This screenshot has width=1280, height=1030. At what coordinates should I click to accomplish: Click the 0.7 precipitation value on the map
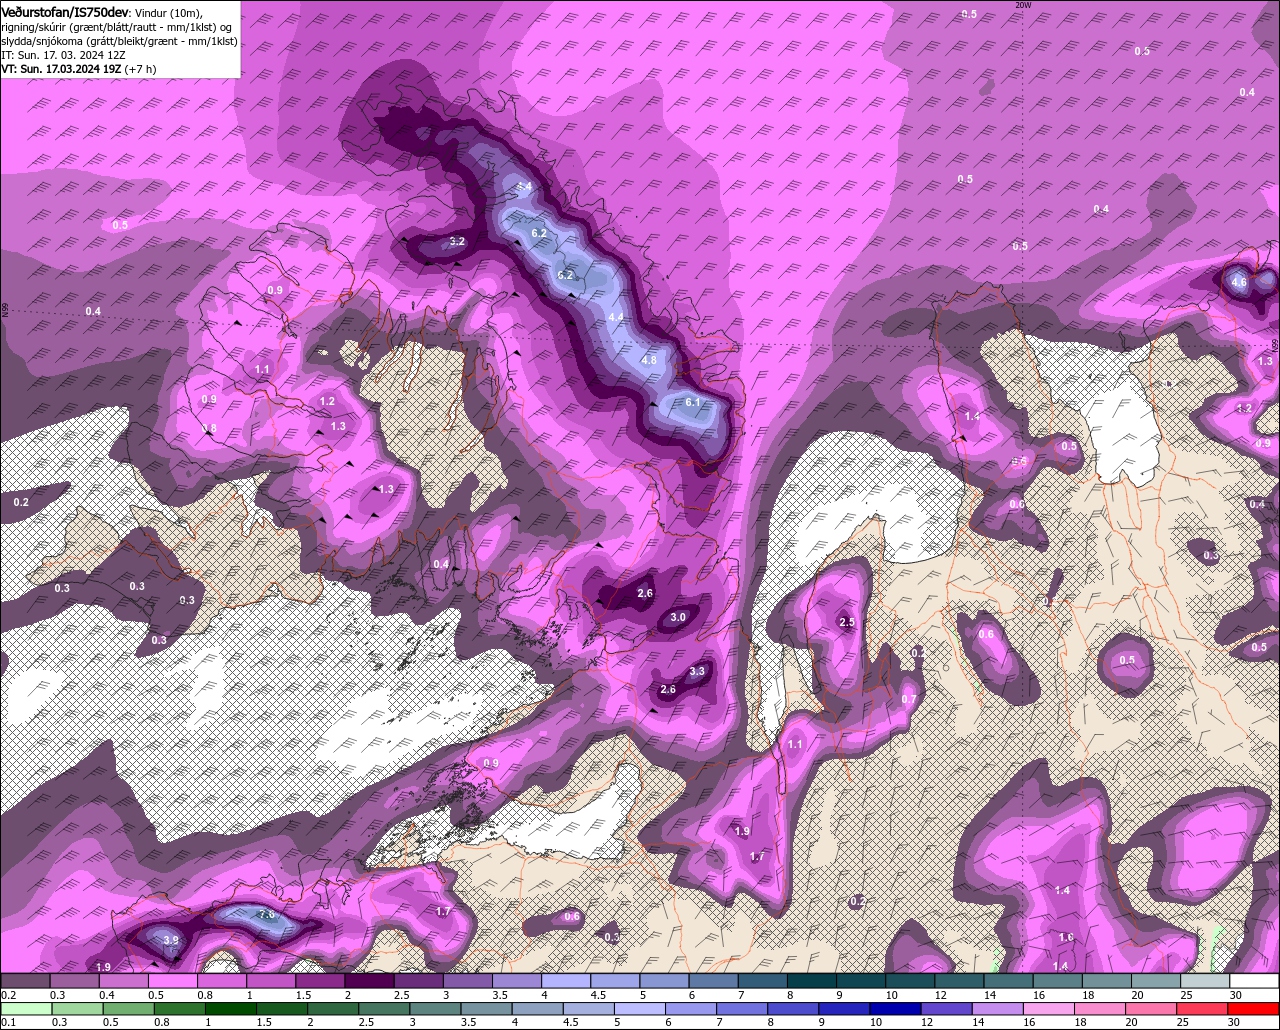909,698
